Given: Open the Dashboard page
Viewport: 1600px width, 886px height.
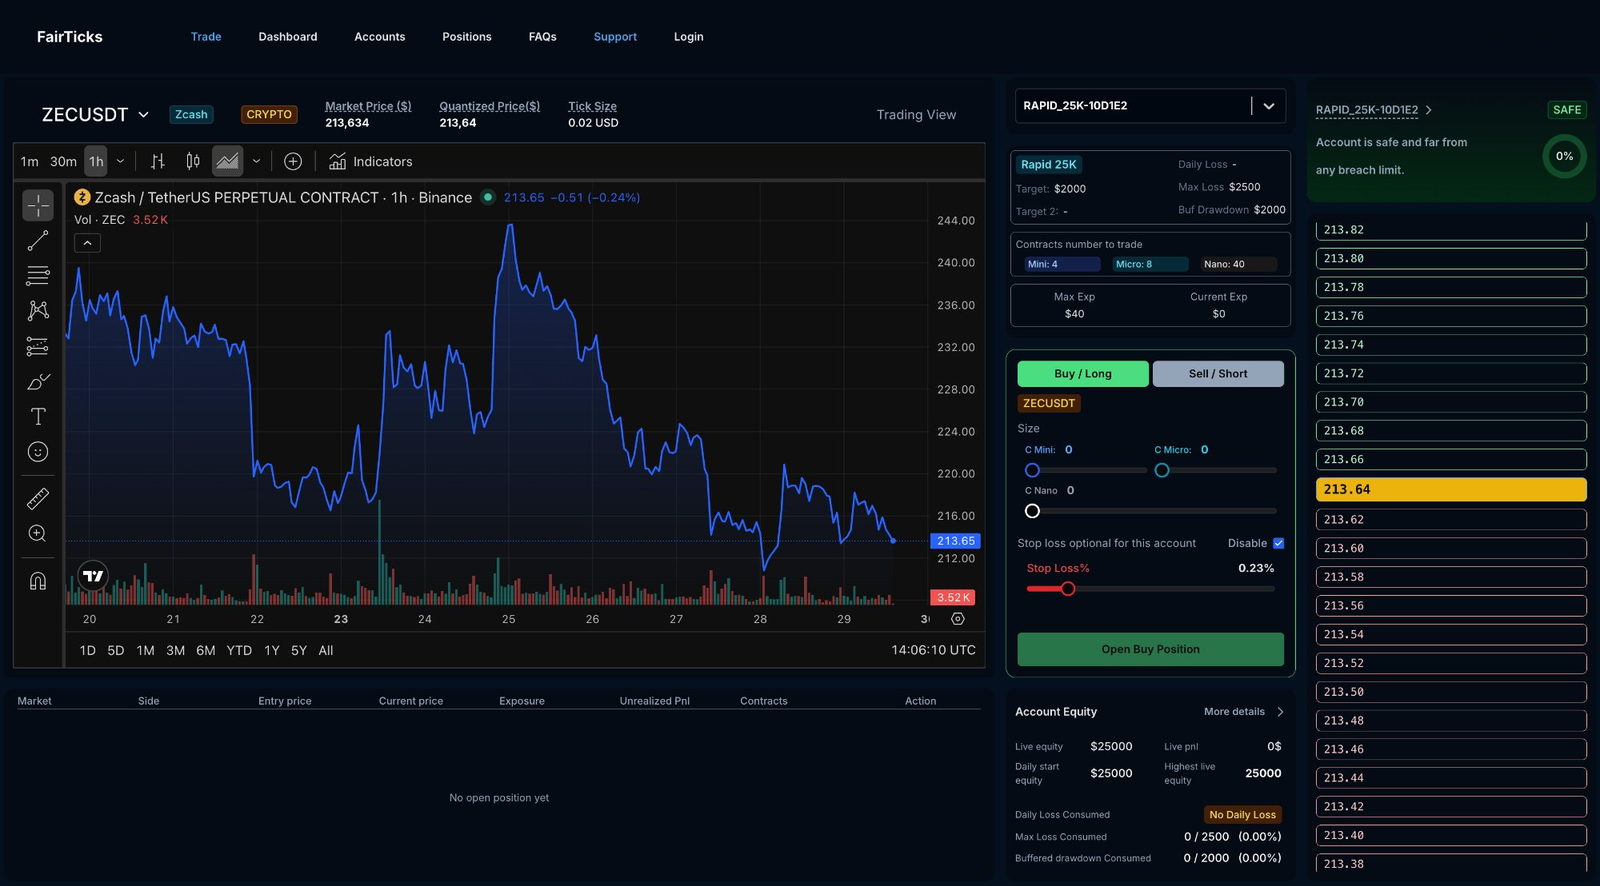Looking at the screenshot, I should (x=288, y=37).
